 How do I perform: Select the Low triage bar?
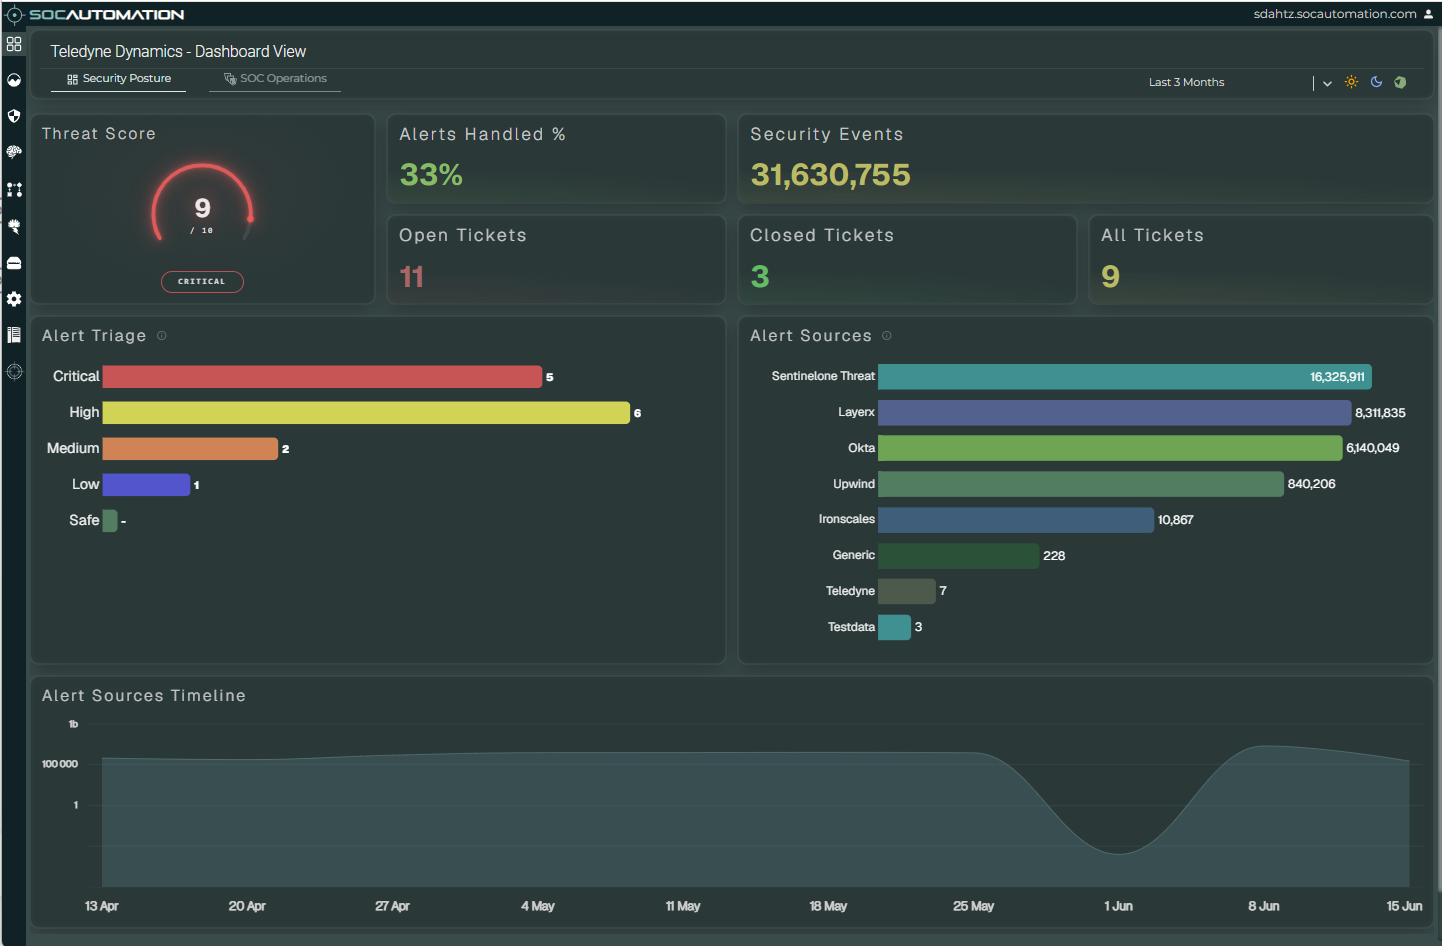[x=146, y=484]
